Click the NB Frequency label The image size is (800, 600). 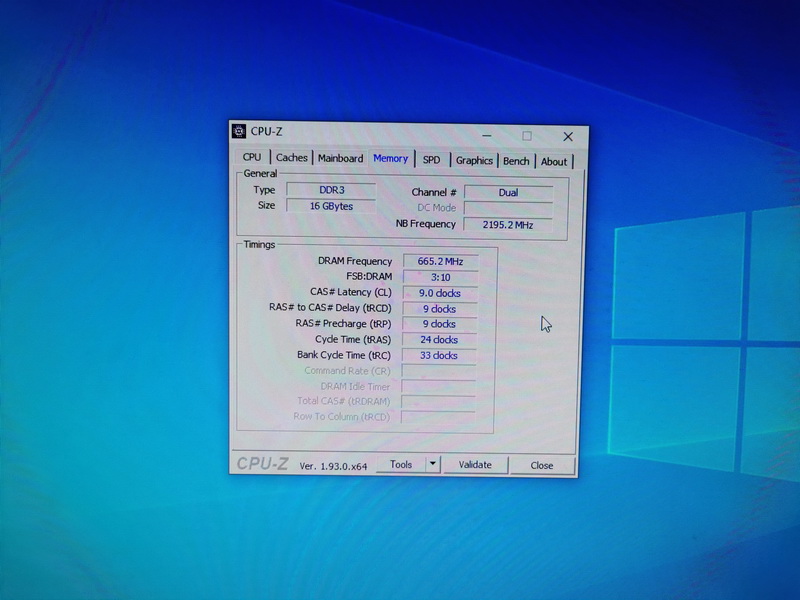tap(426, 223)
